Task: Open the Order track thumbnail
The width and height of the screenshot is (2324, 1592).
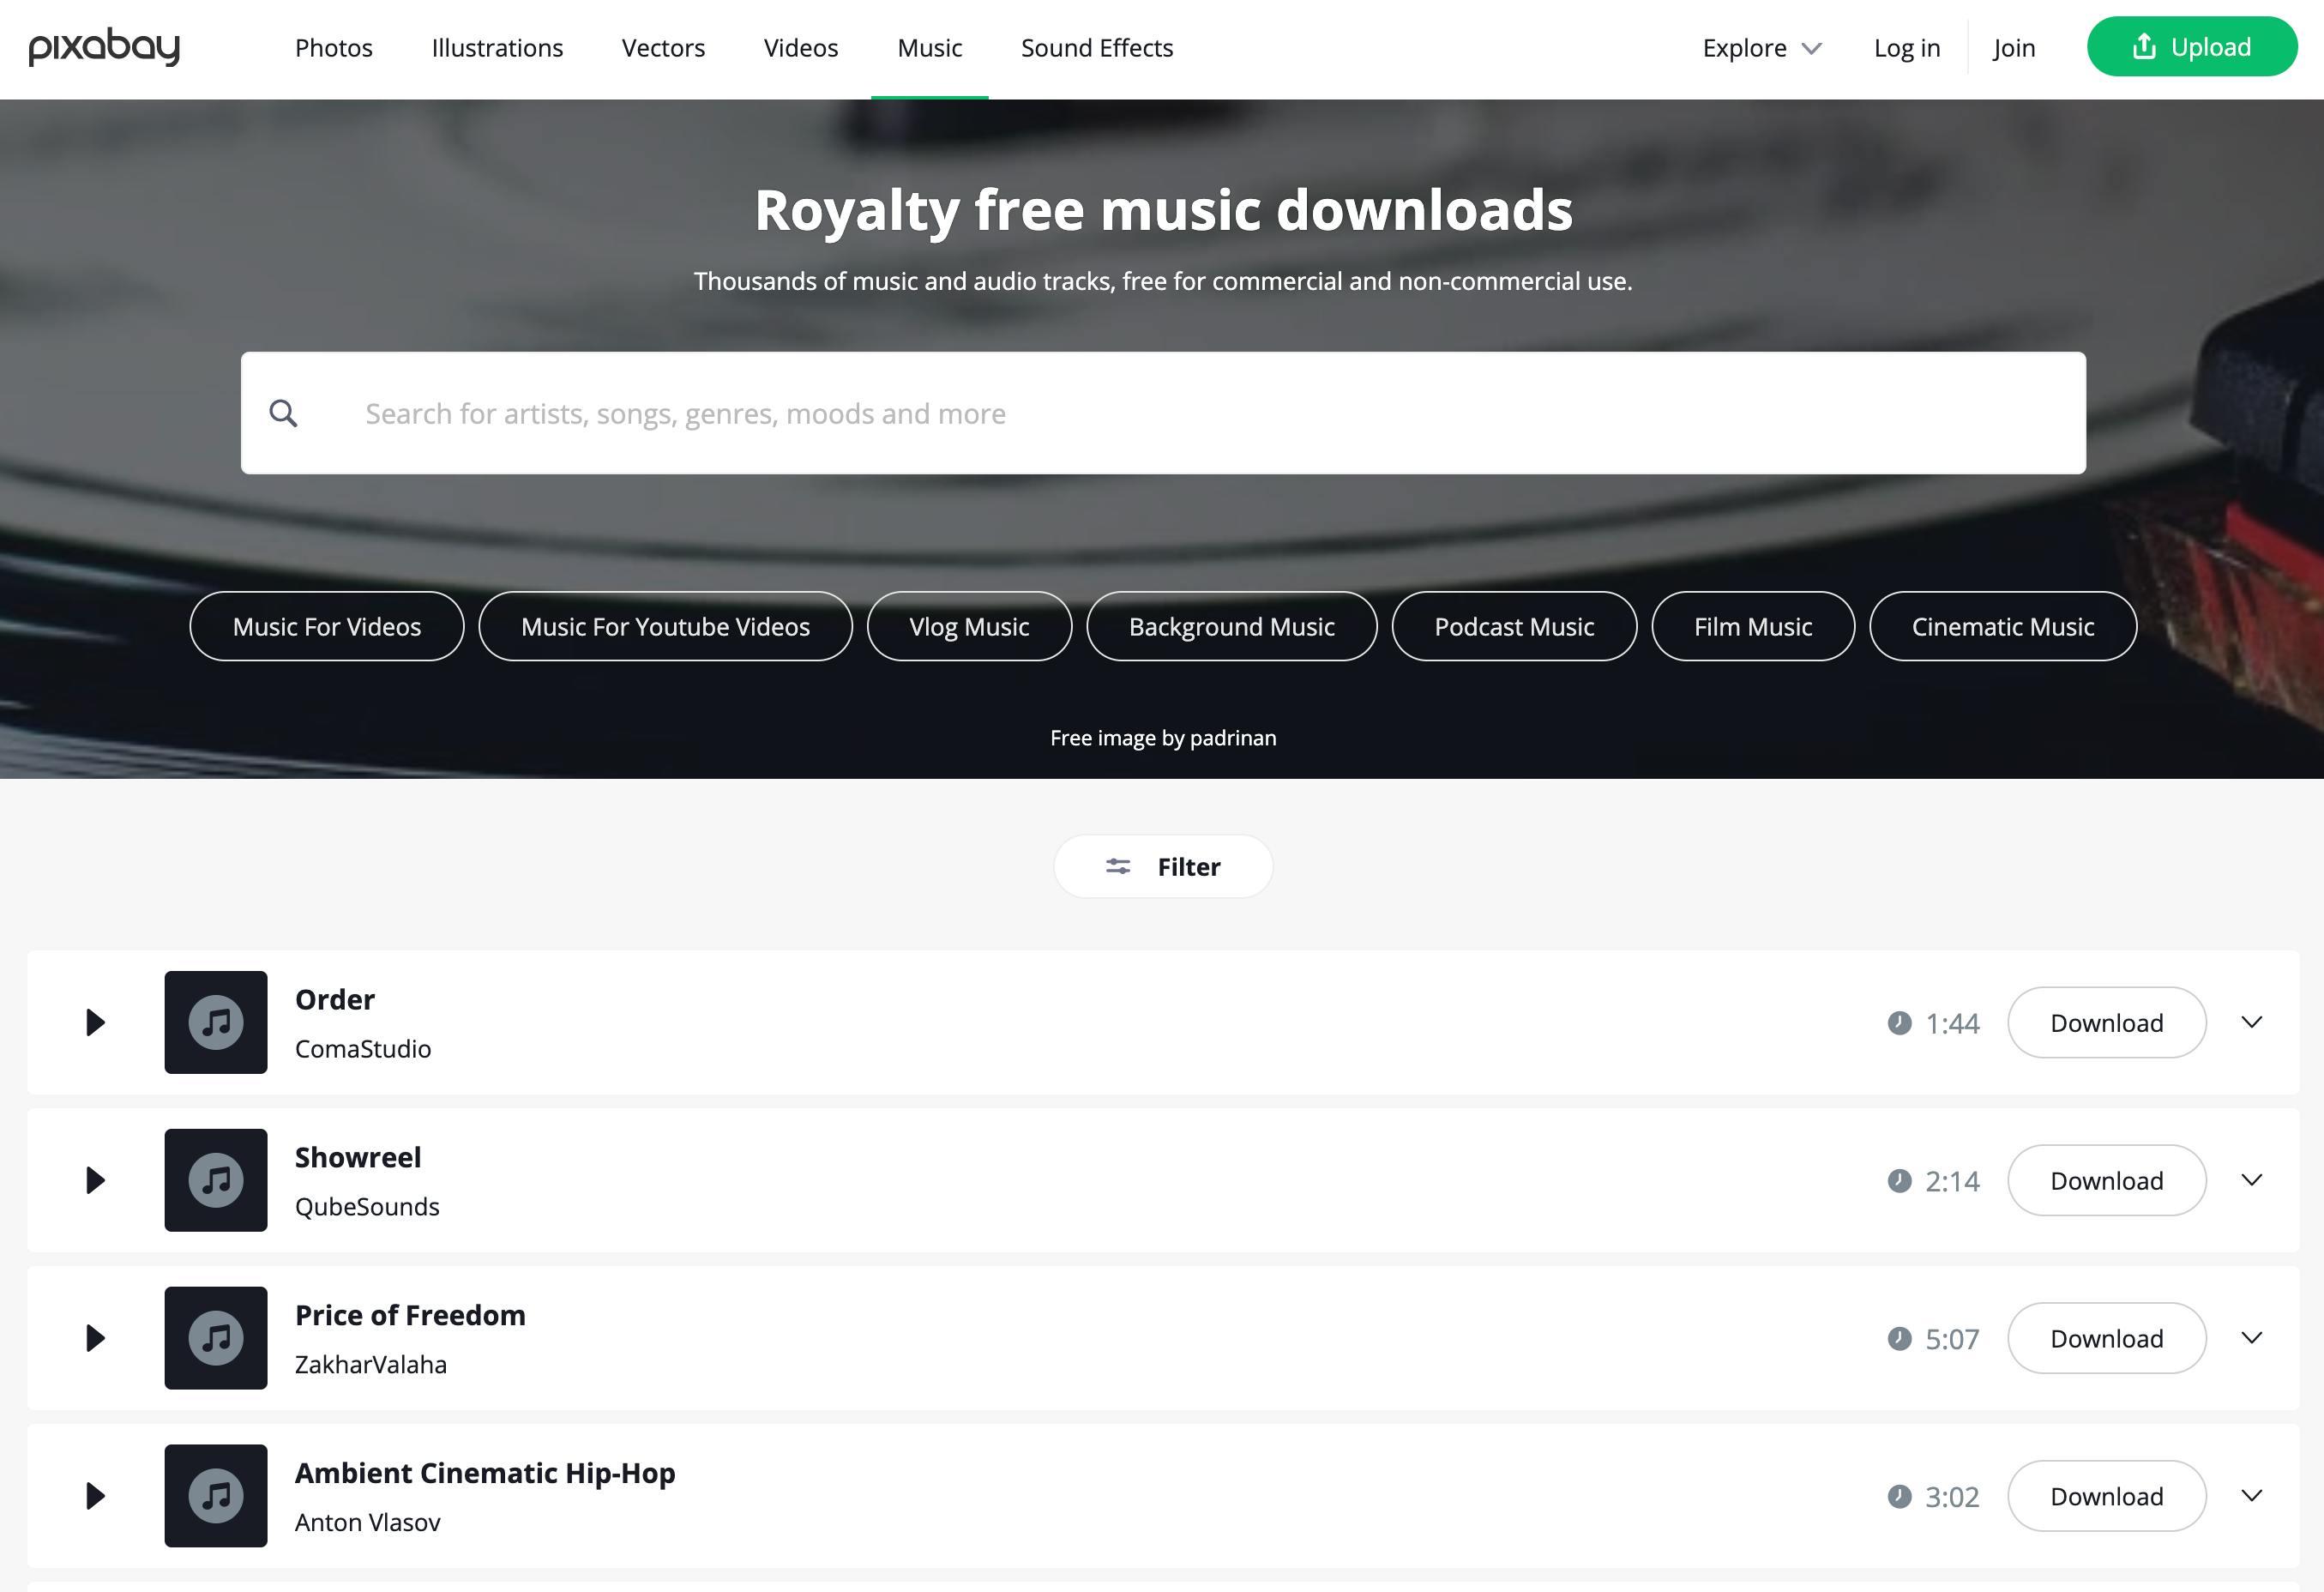Action: coord(216,1022)
